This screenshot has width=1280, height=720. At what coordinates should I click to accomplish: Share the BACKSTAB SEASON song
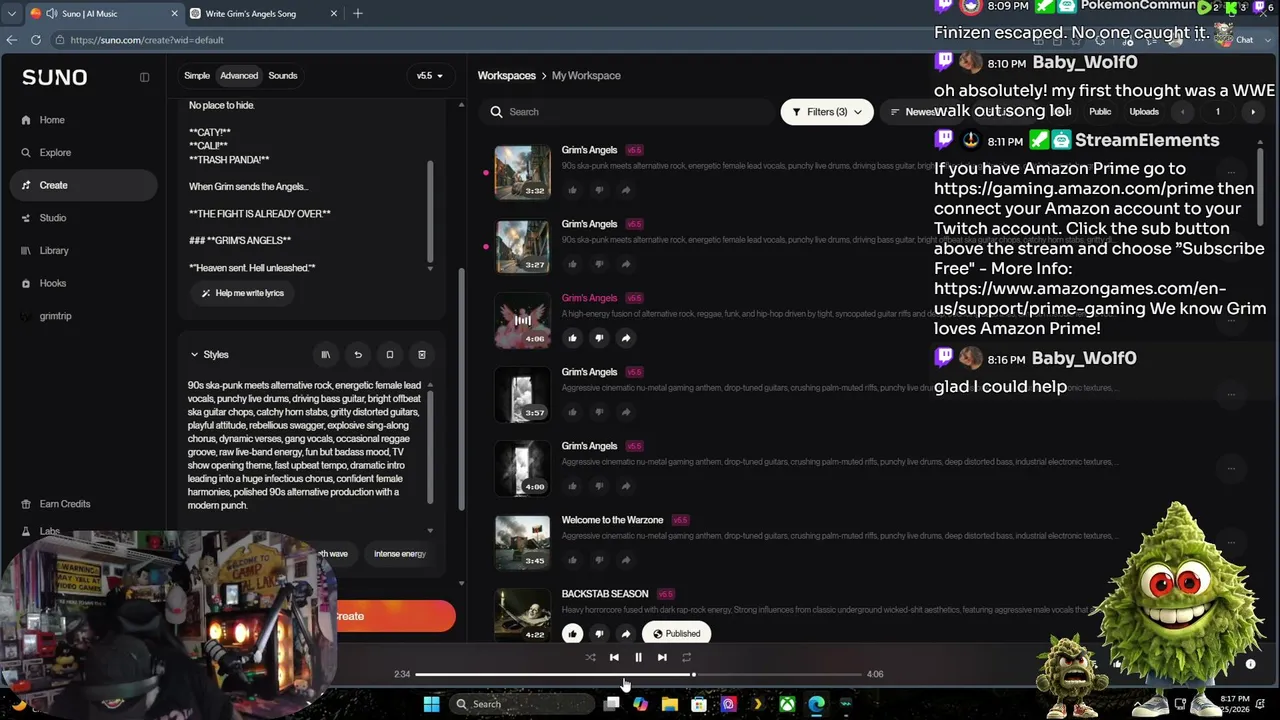pyautogui.click(x=626, y=633)
